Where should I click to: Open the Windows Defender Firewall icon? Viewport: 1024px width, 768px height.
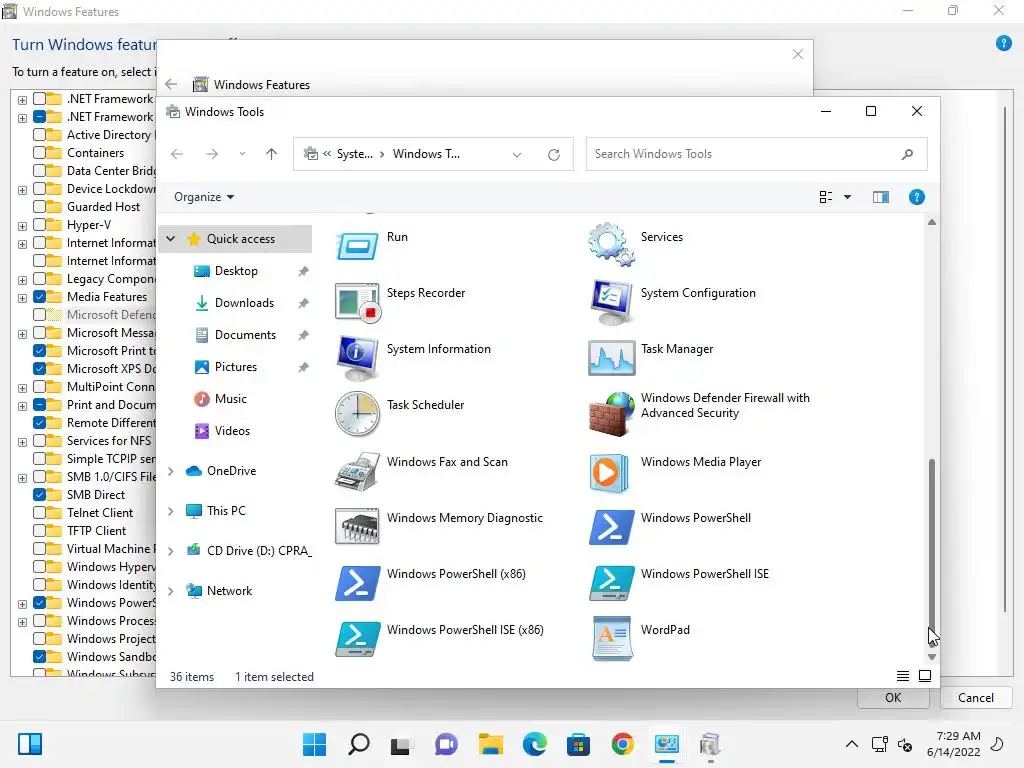tap(611, 414)
